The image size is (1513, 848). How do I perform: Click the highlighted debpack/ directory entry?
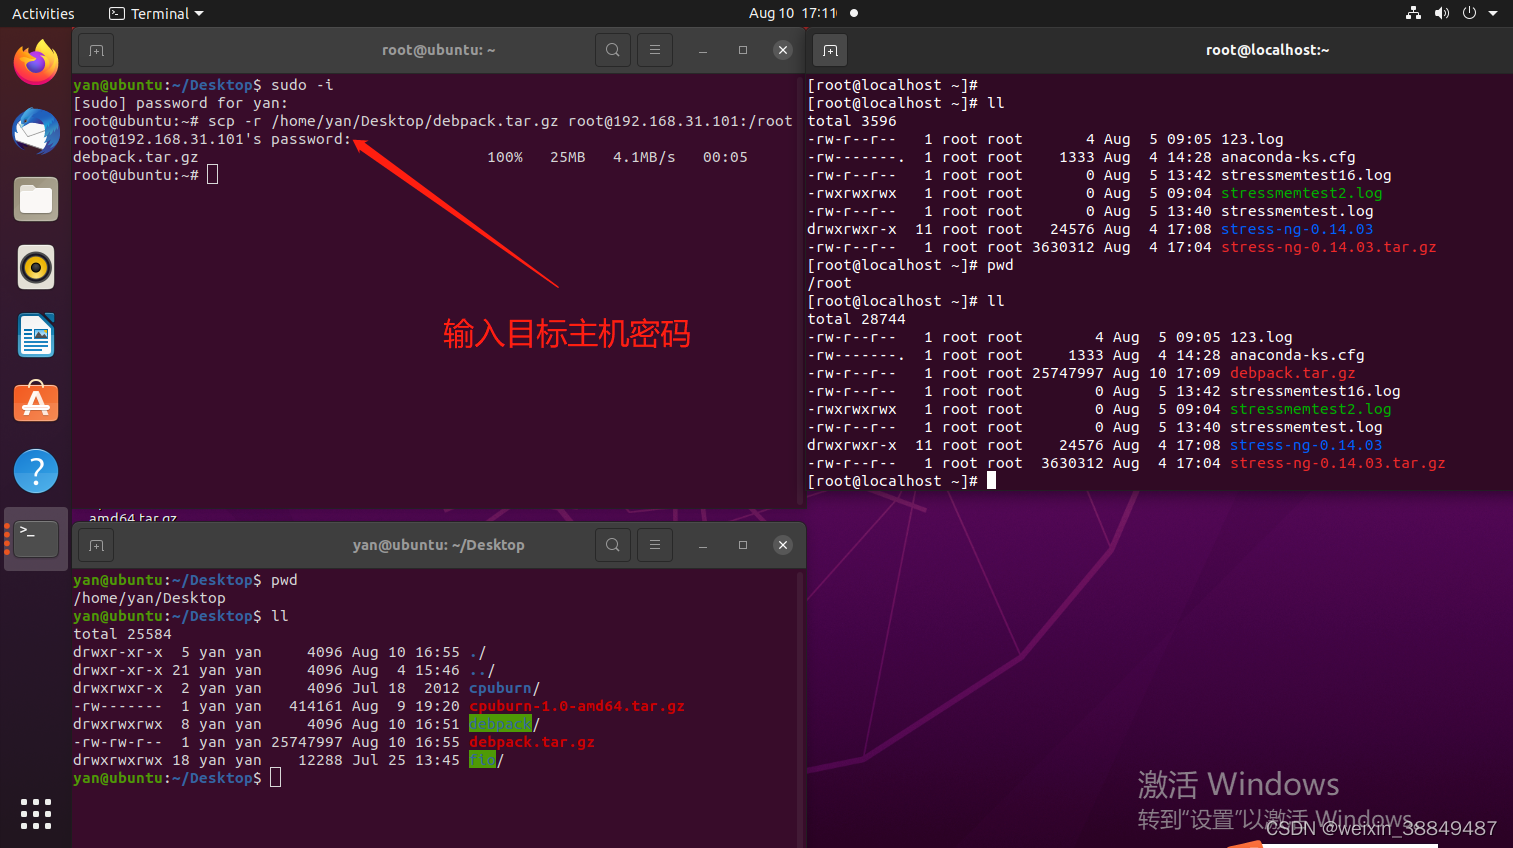[x=504, y=724]
